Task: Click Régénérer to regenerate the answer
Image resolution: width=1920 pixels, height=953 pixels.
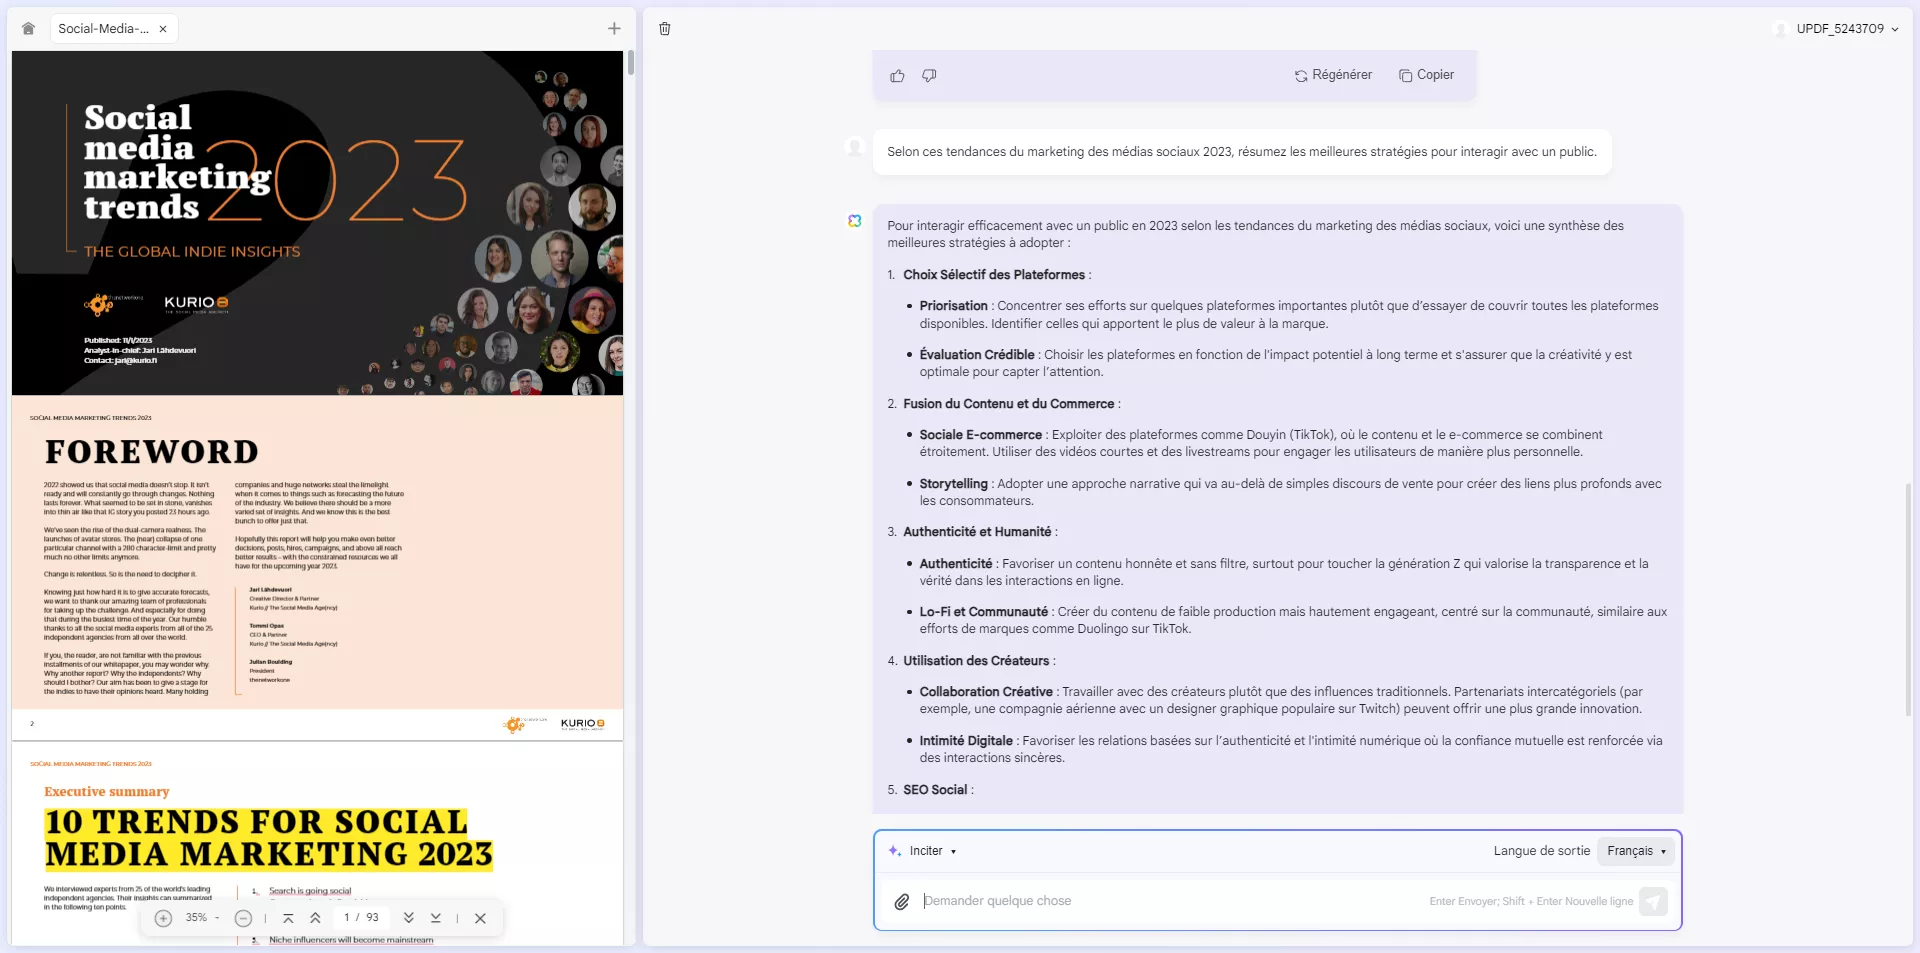Action: [x=1333, y=75]
